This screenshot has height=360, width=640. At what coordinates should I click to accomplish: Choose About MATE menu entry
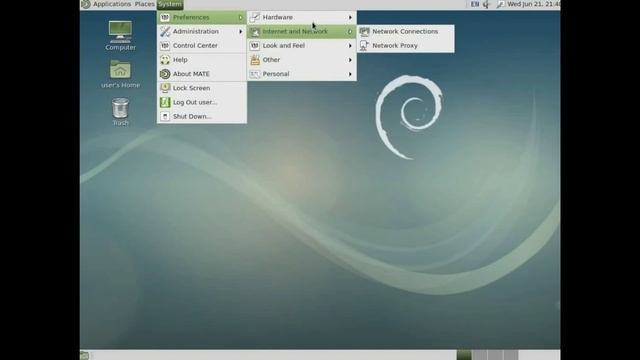pos(202,74)
